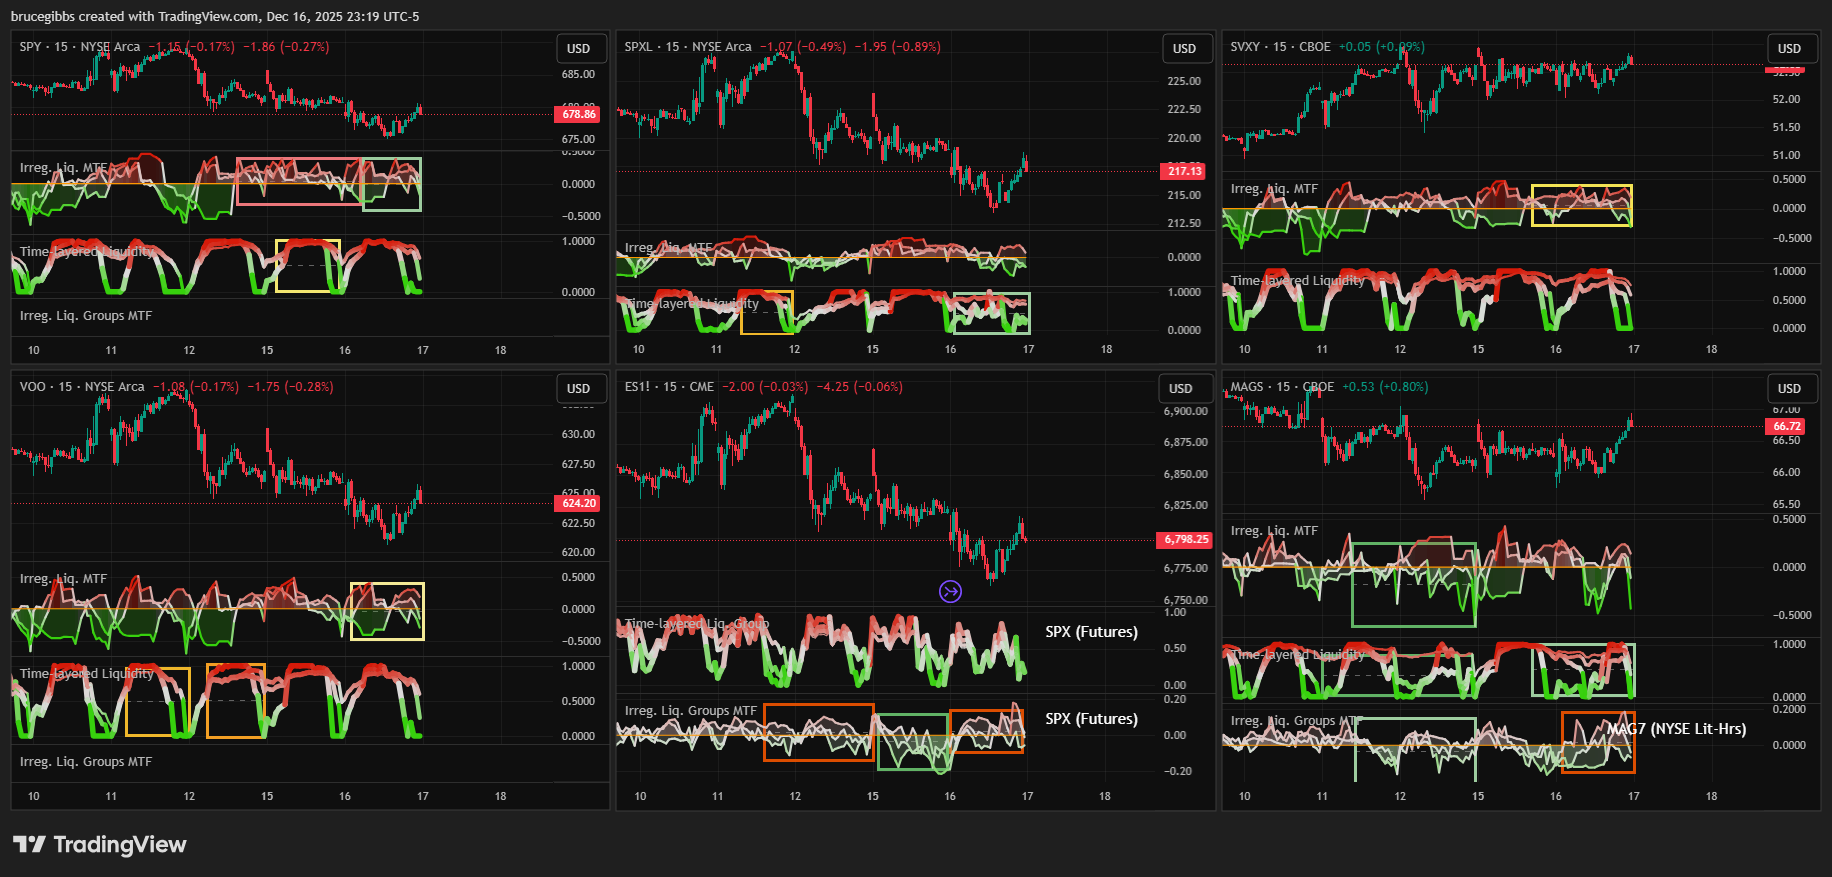Select the MAG7 (NYSE Lit-Hrs) text annotation
This screenshot has width=1832, height=877.
pyautogui.click(x=1677, y=729)
